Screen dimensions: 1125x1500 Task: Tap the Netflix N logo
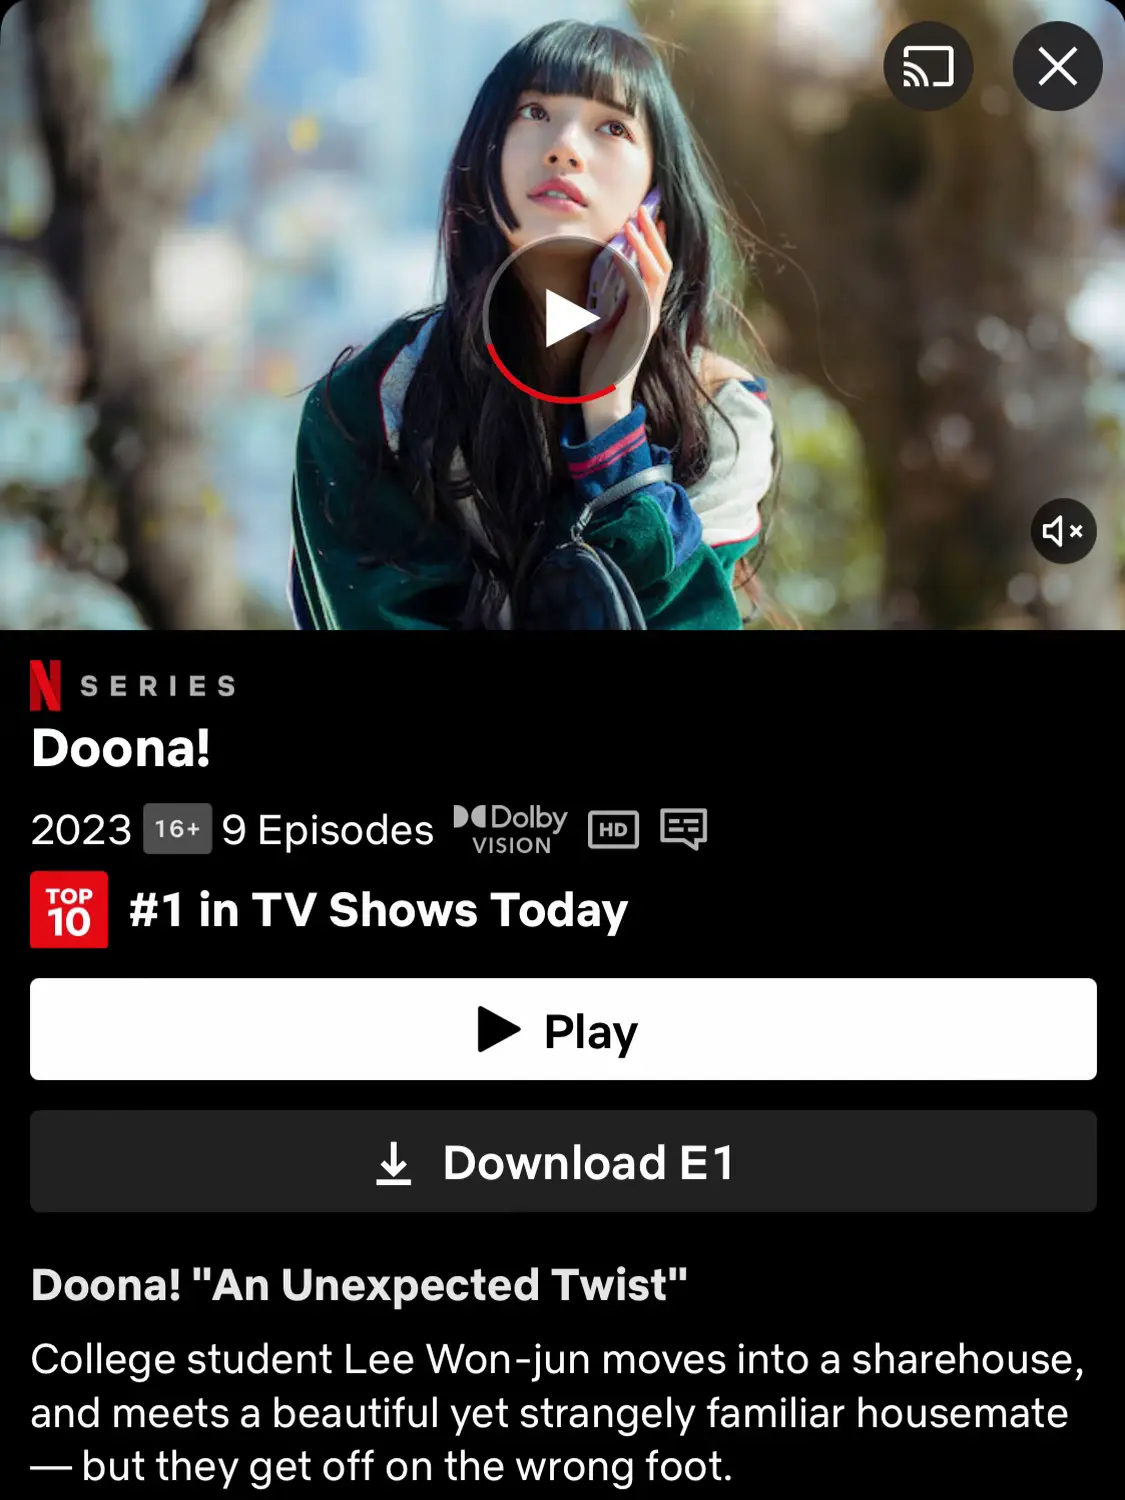(45, 685)
